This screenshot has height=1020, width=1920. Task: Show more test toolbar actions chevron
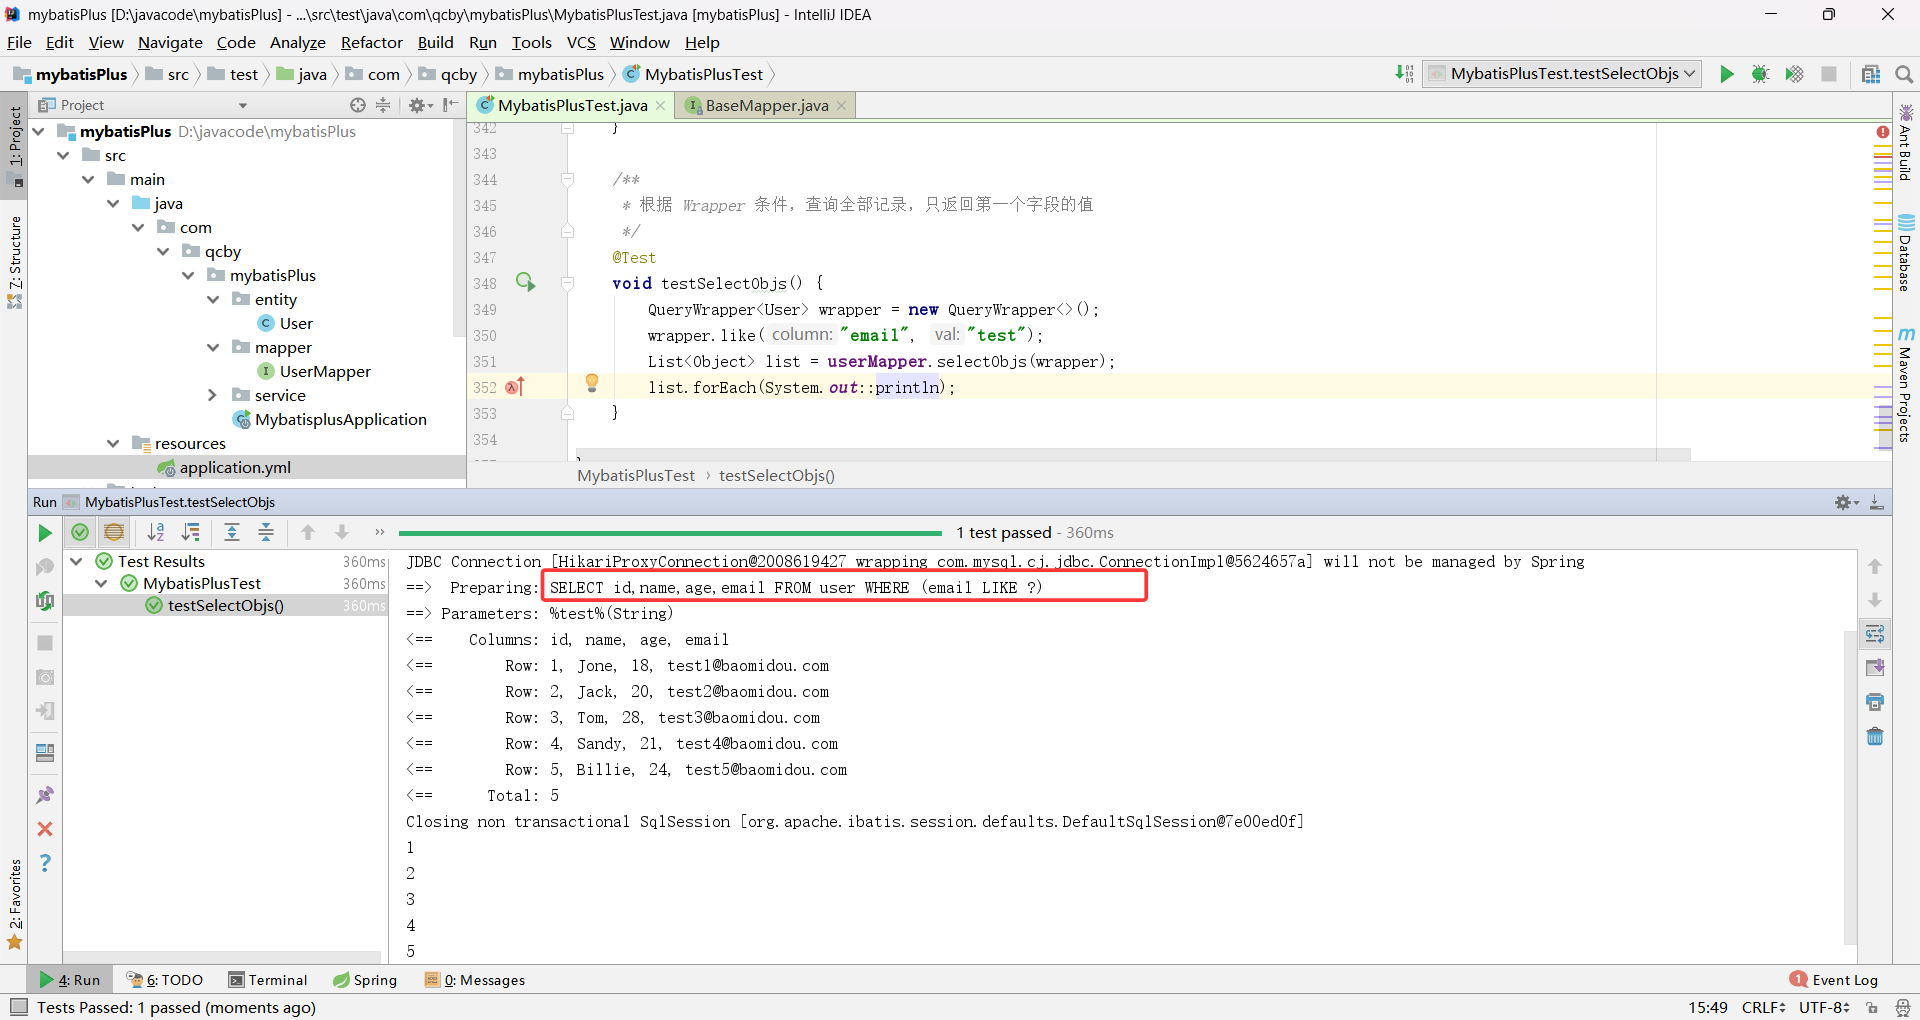click(379, 532)
